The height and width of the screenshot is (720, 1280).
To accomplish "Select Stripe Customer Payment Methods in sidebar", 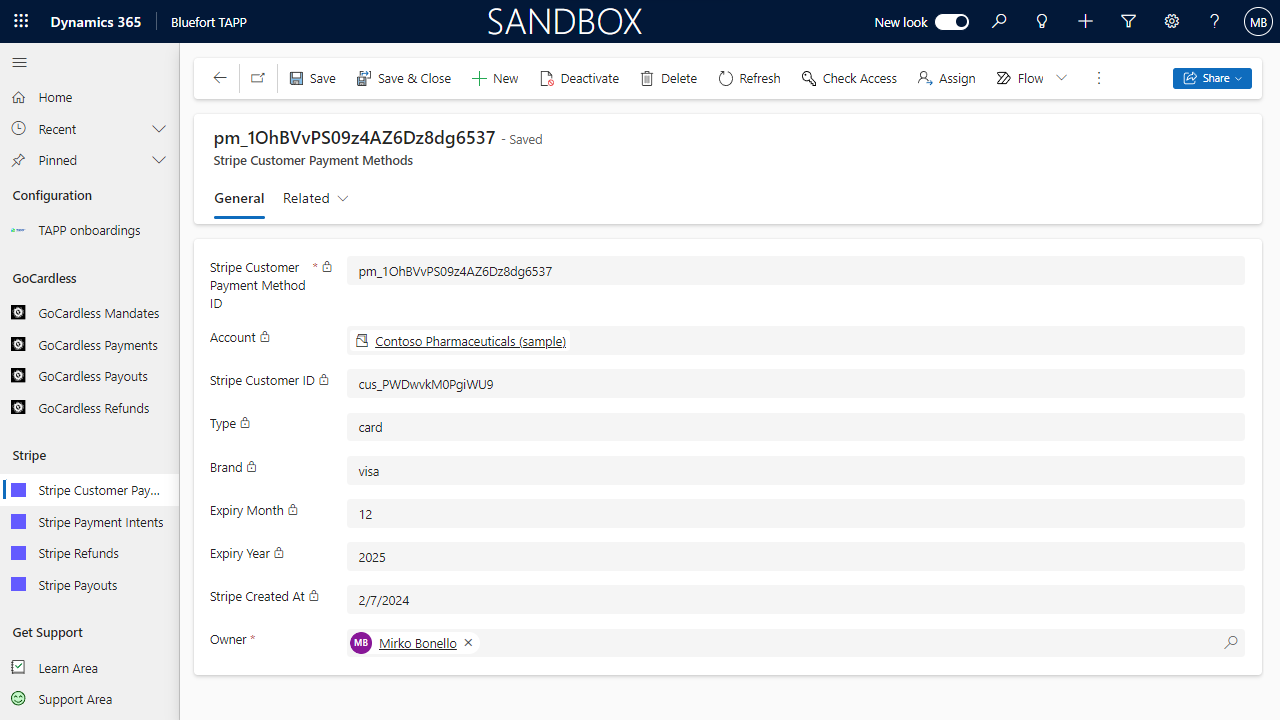I will click(x=89, y=491).
